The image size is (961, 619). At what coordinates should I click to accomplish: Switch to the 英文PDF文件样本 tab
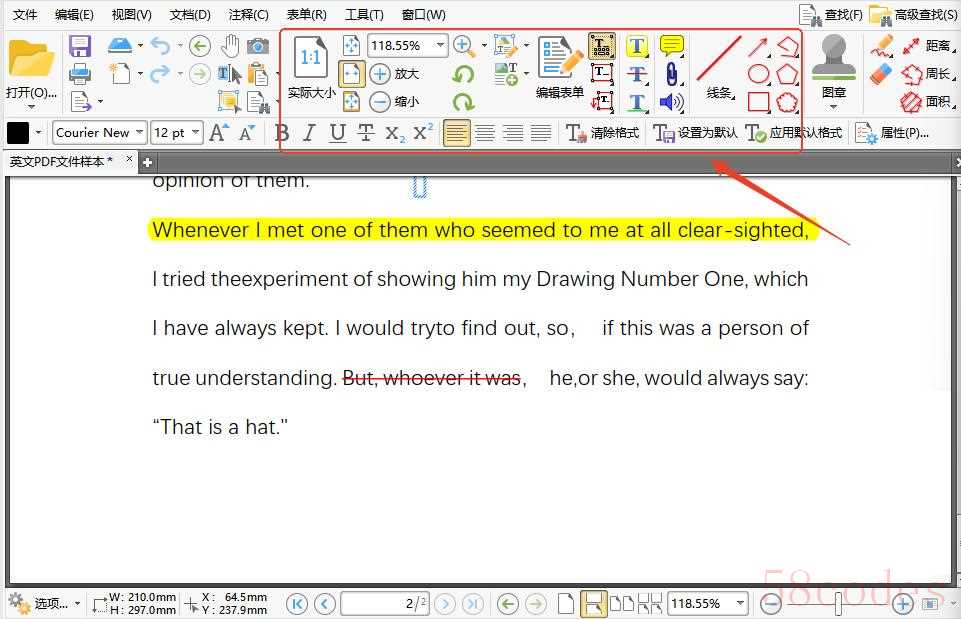click(x=60, y=161)
